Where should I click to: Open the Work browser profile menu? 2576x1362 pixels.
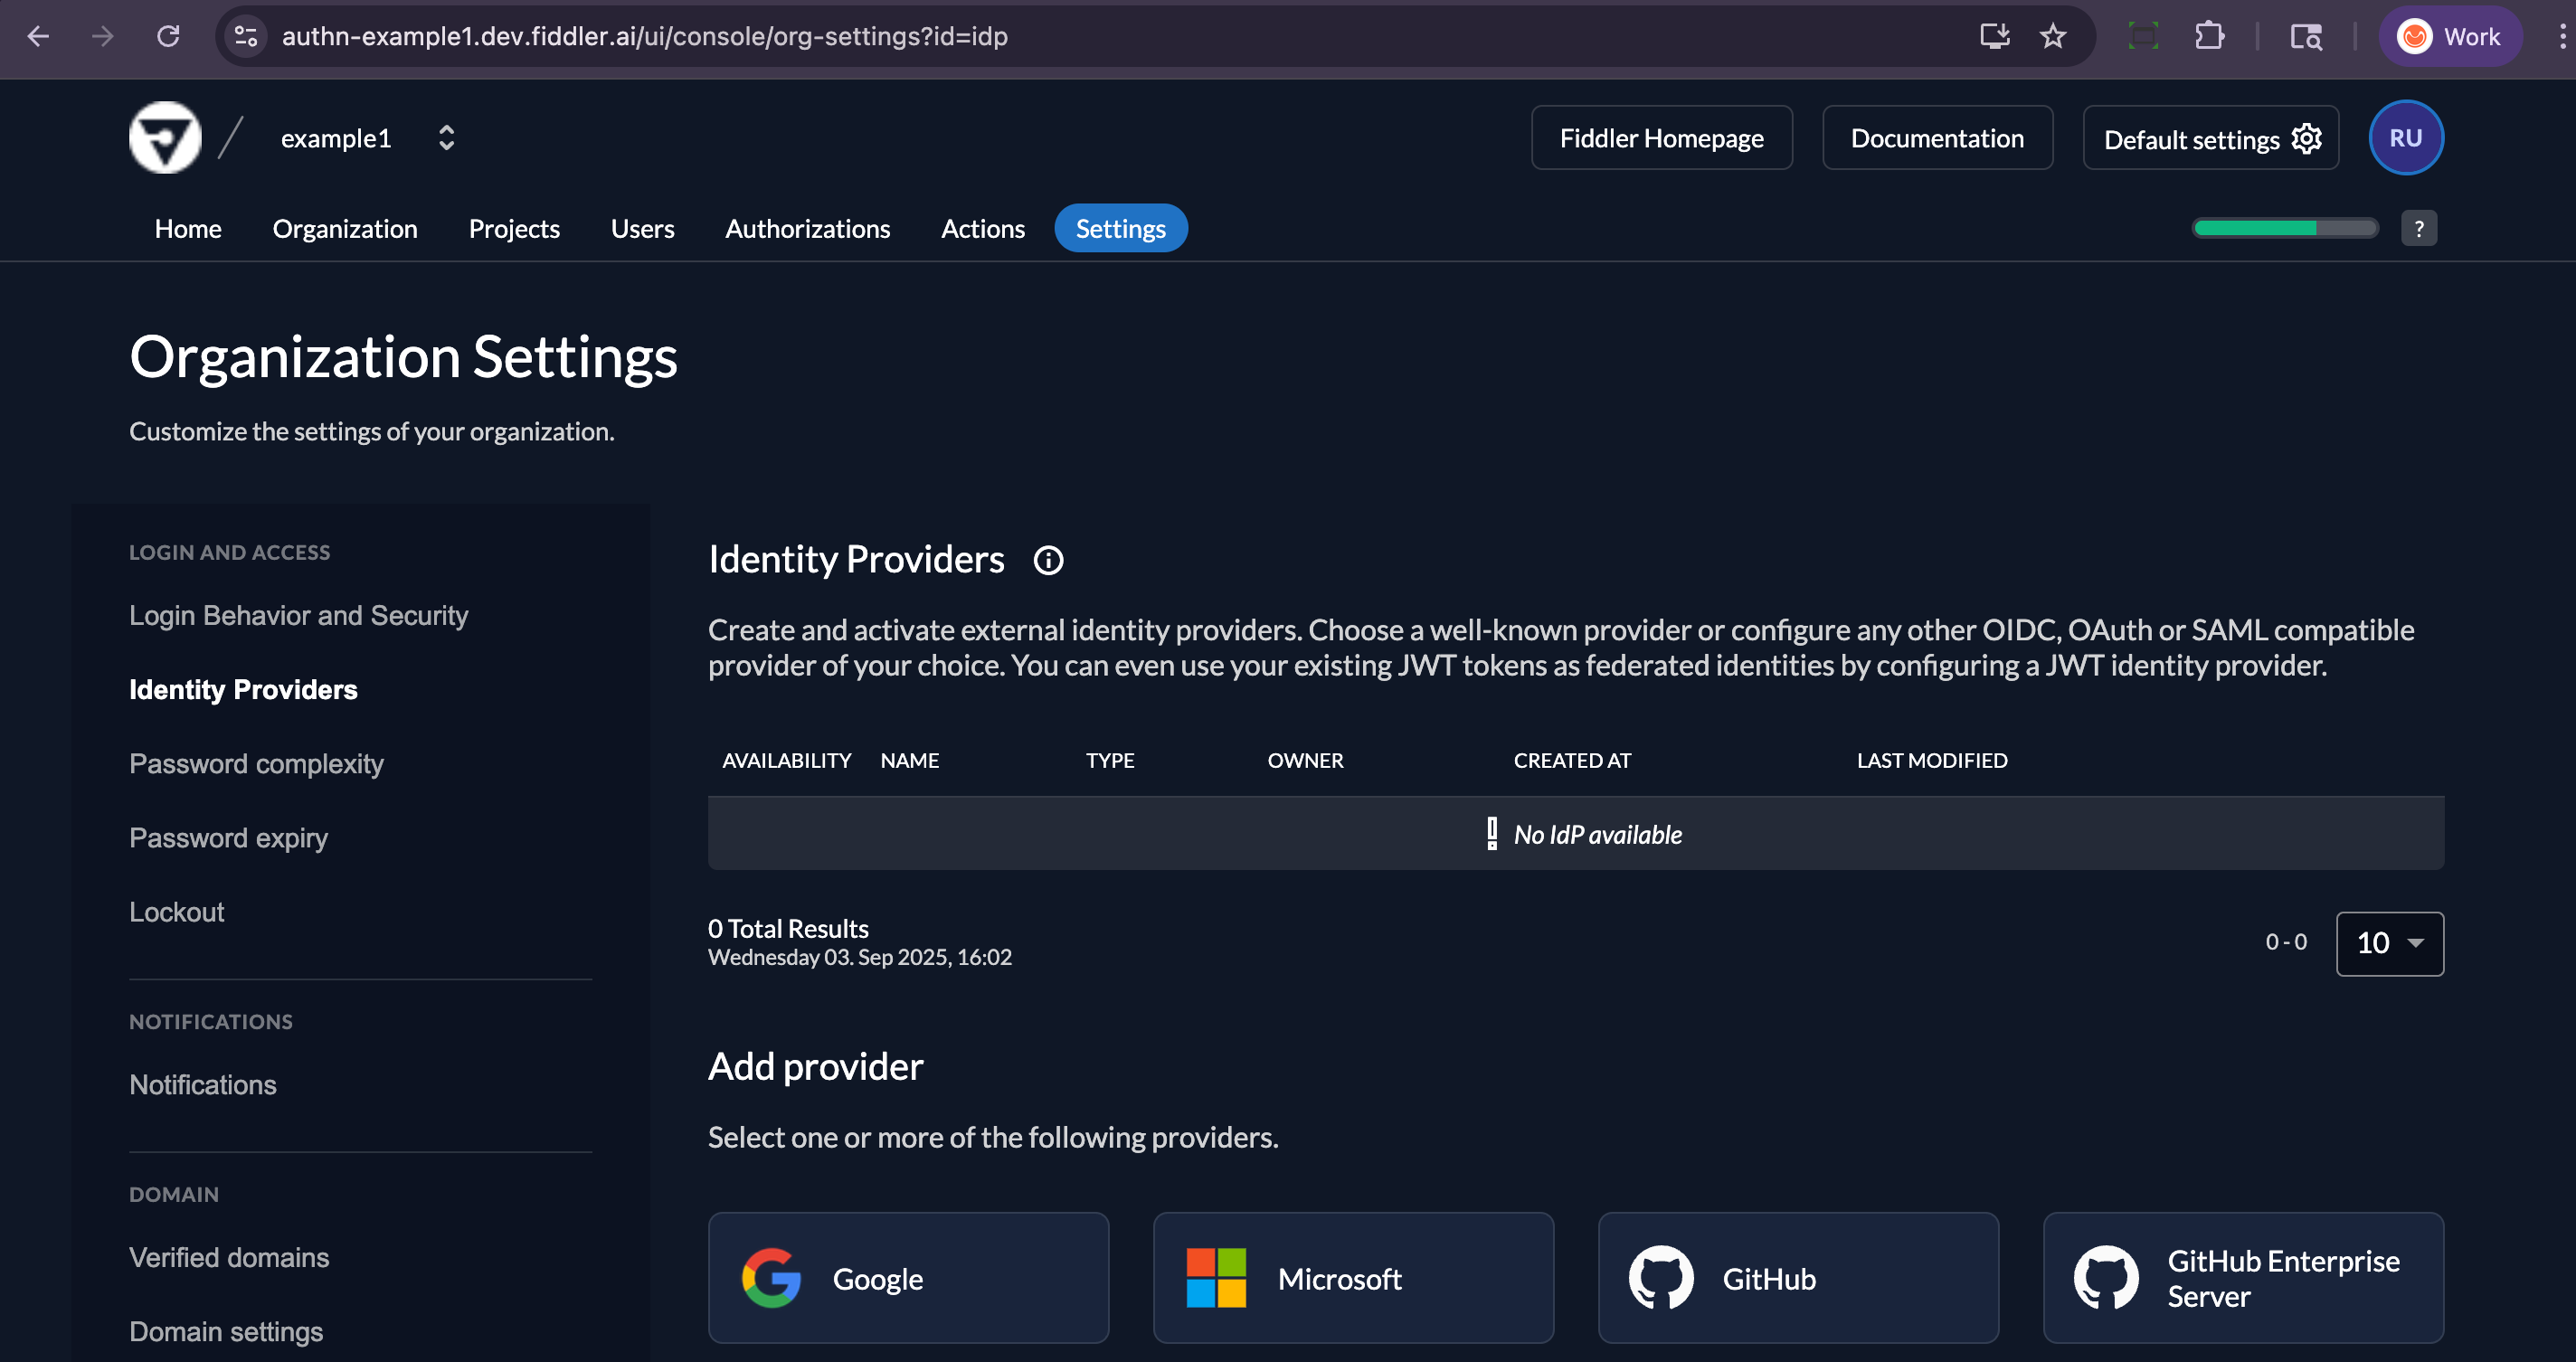pyautogui.click(x=2450, y=36)
